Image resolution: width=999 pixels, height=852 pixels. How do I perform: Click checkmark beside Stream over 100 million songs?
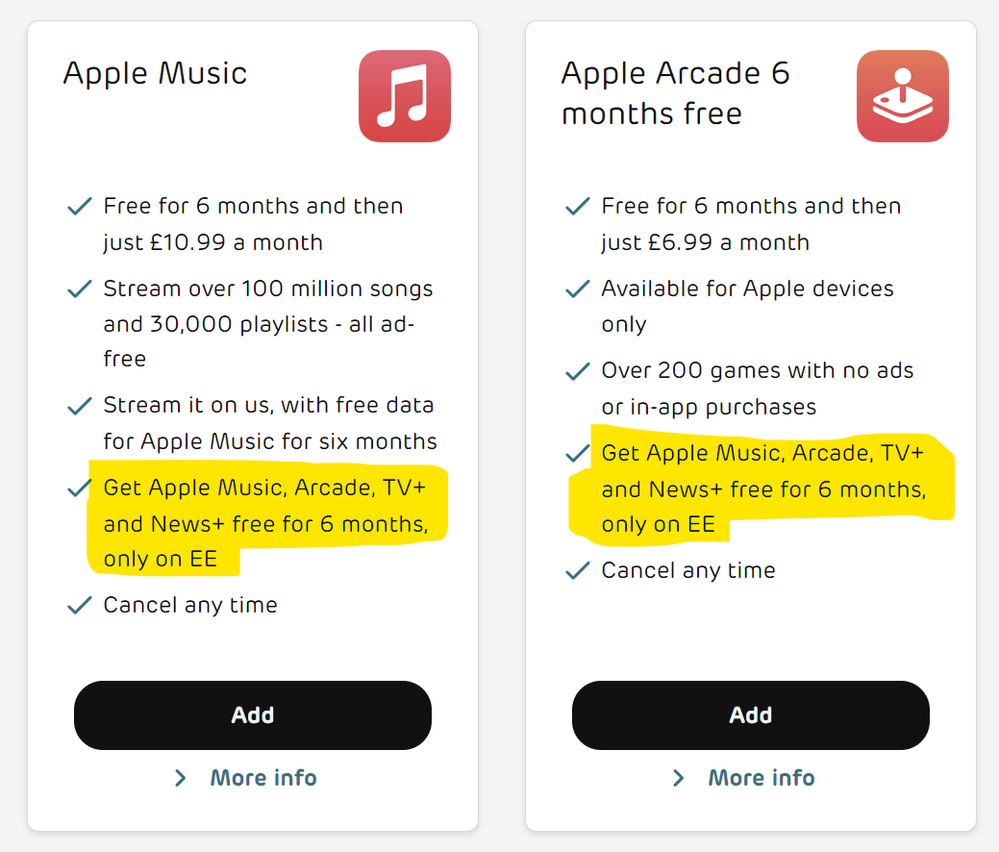(80, 289)
